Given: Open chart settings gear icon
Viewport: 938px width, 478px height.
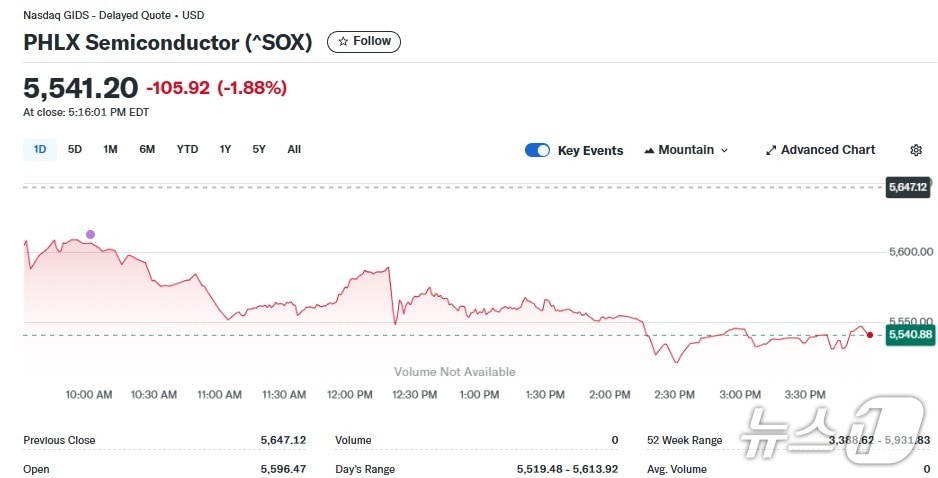Looking at the screenshot, I should click(x=916, y=150).
